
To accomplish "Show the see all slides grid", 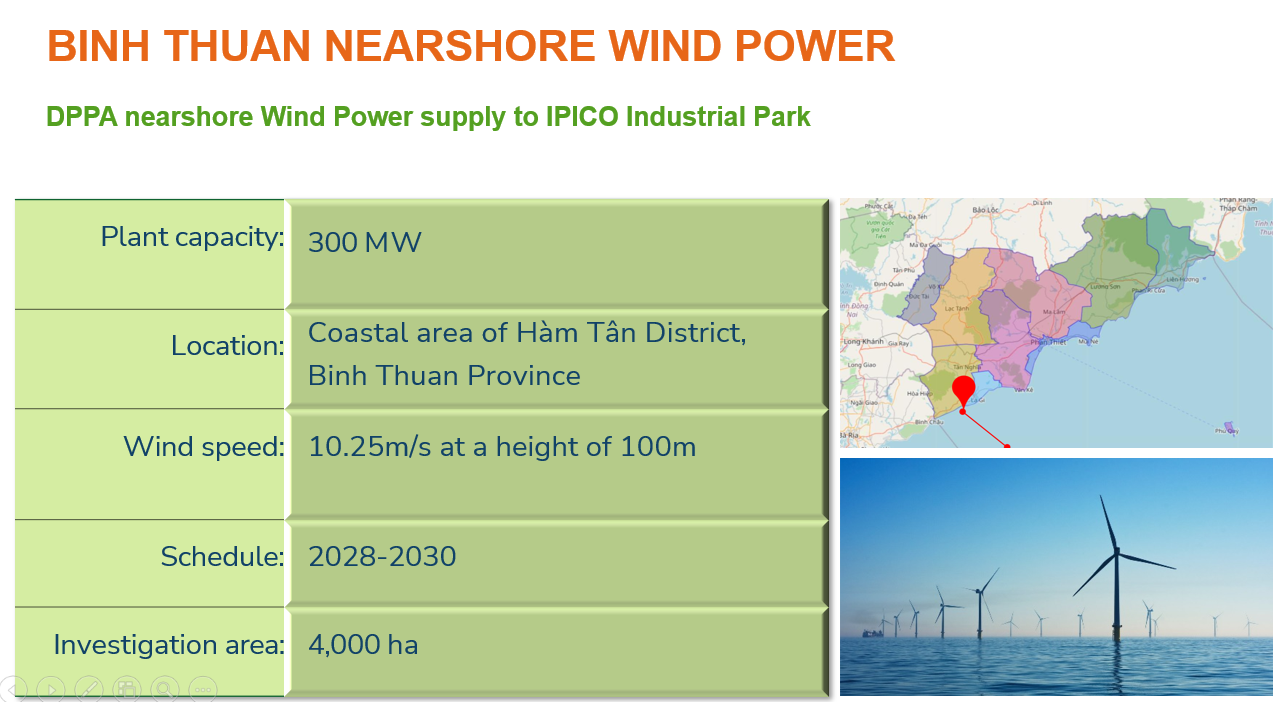I will click(126, 689).
